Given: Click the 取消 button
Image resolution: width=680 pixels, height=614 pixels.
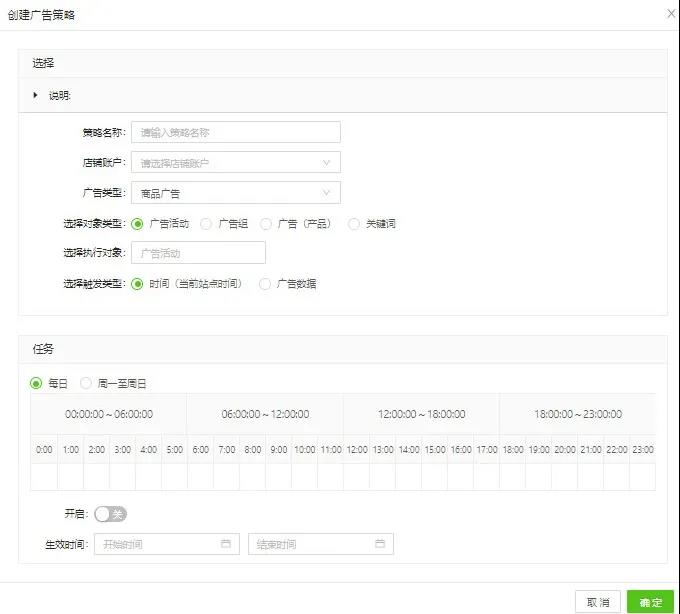Looking at the screenshot, I should 597,602.
